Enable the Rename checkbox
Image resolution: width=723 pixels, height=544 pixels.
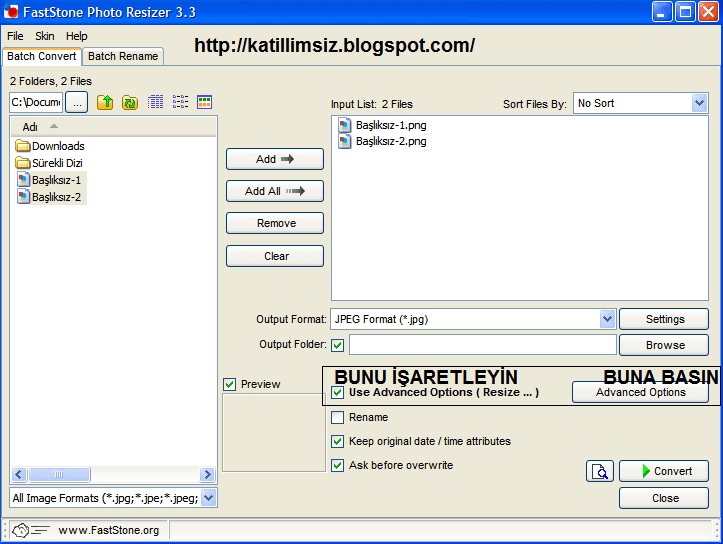click(x=338, y=417)
